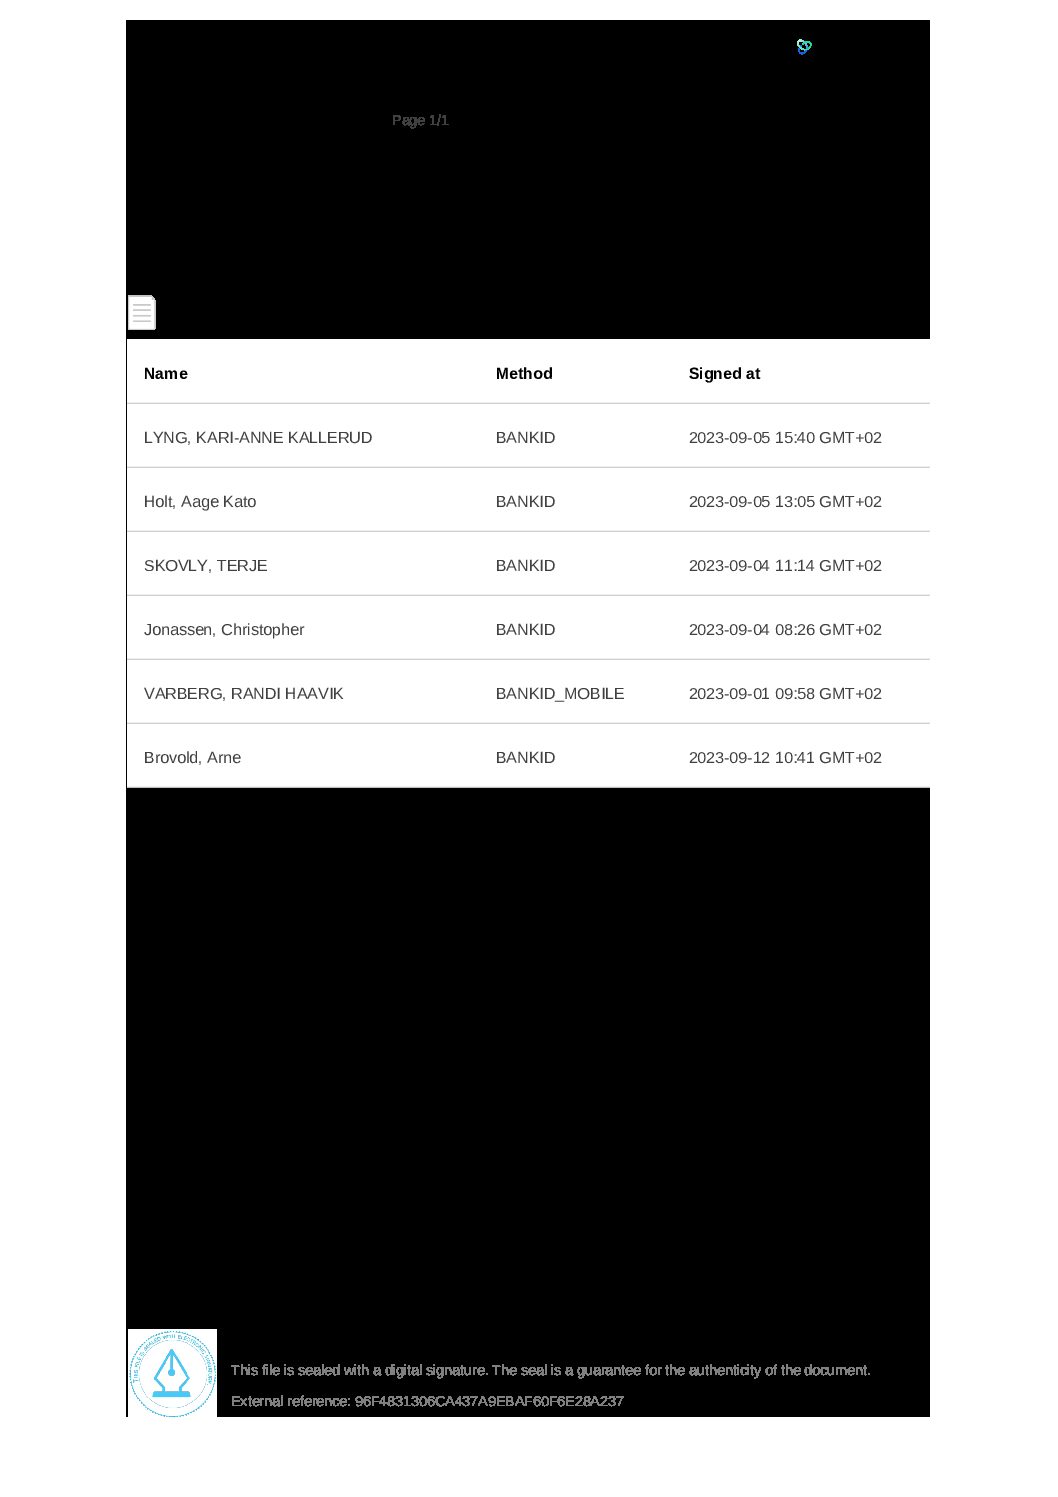Click the Brovold, Arne signer

pyautogui.click(x=192, y=757)
